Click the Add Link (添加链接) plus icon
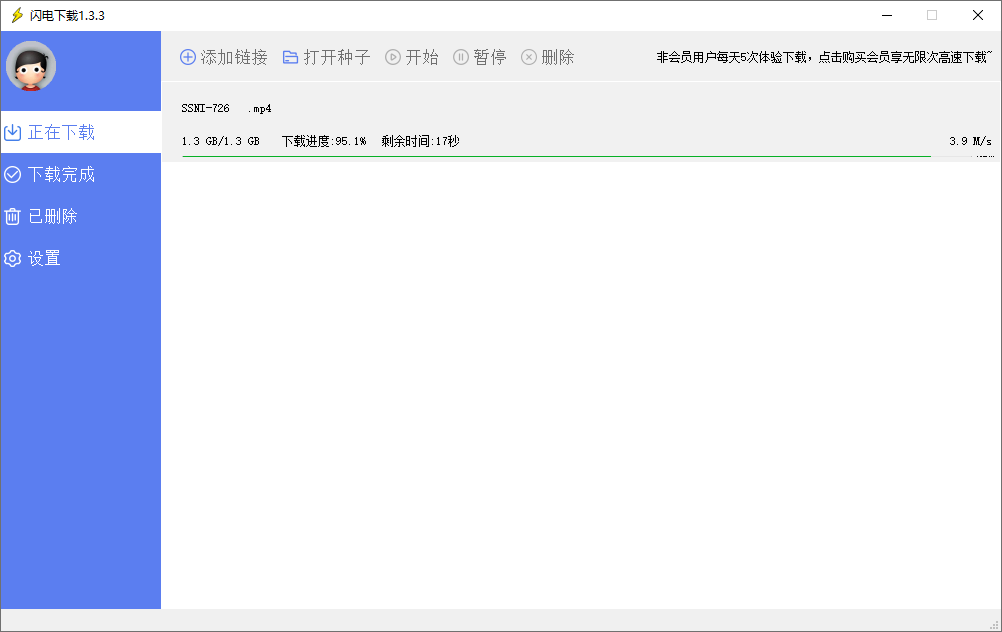This screenshot has width=1002, height=632. click(x=188, y=57)
